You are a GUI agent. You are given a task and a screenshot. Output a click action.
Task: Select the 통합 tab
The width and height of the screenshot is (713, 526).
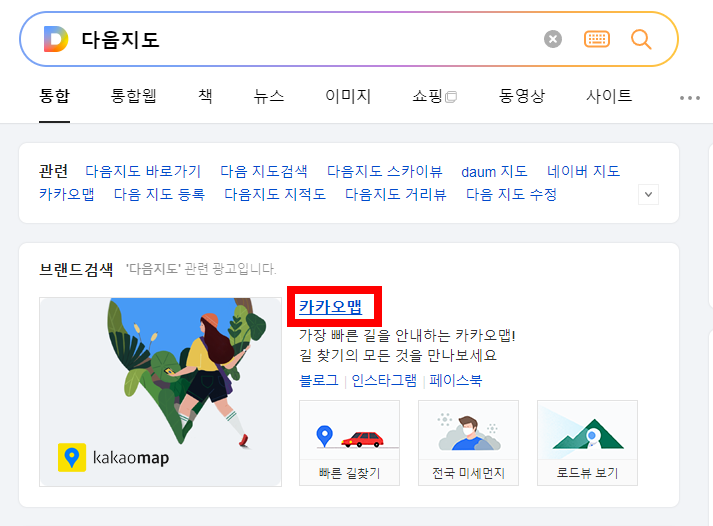55,96
